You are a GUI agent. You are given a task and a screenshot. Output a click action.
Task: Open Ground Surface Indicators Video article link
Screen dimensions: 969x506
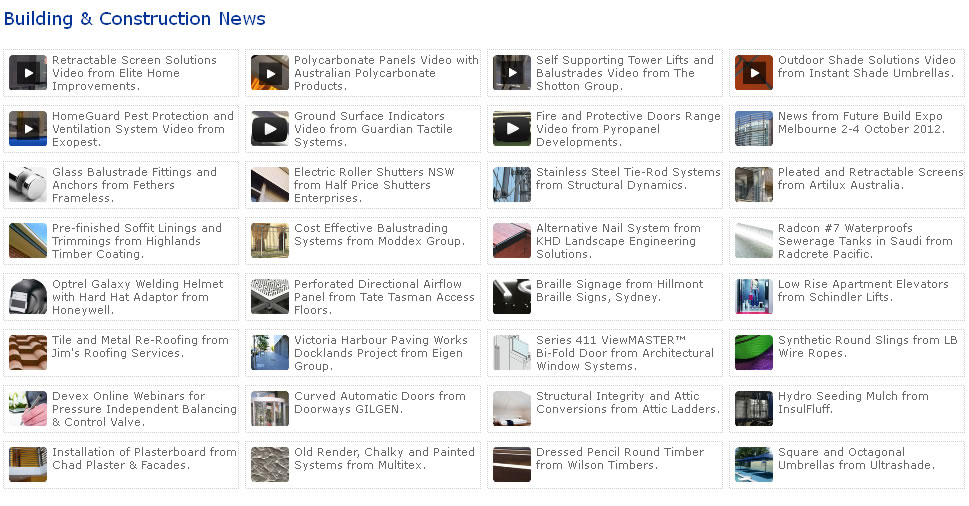(373, 129)
